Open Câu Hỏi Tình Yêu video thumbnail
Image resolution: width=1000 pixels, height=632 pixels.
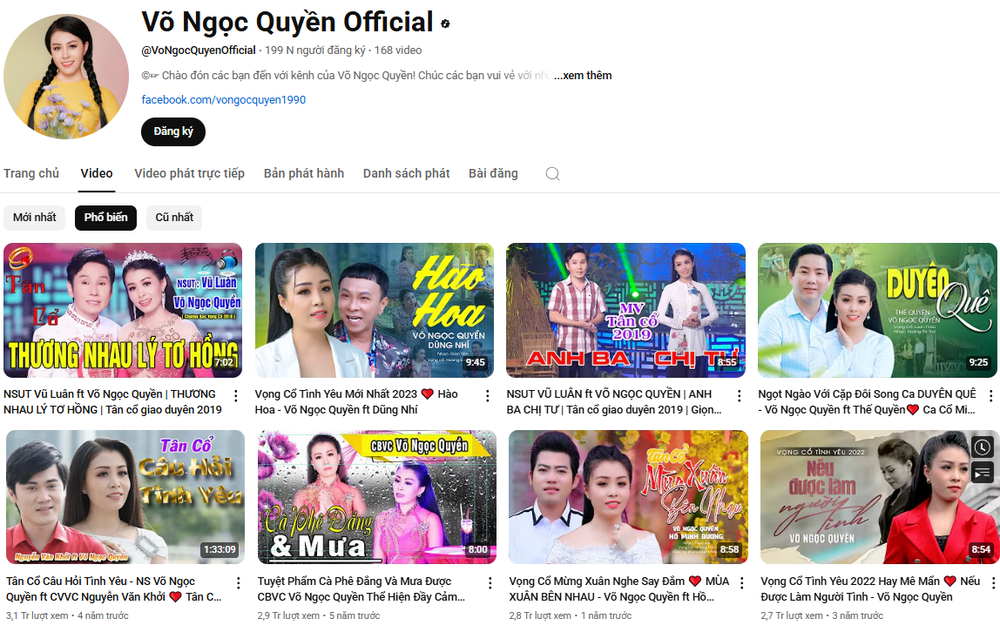[x=126, y=497]
